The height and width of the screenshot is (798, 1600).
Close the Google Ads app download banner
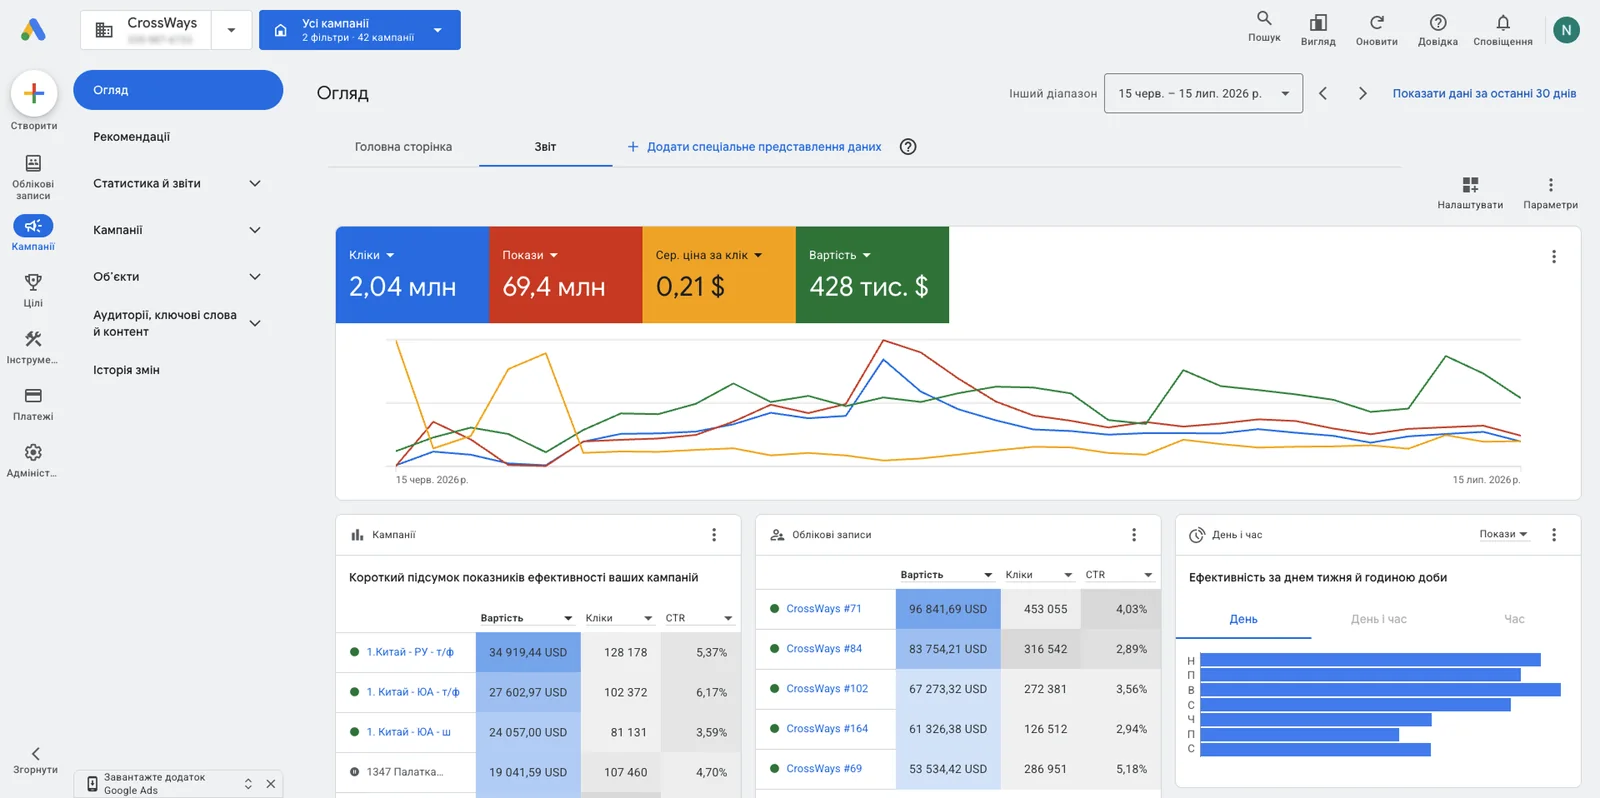[271, 784]
